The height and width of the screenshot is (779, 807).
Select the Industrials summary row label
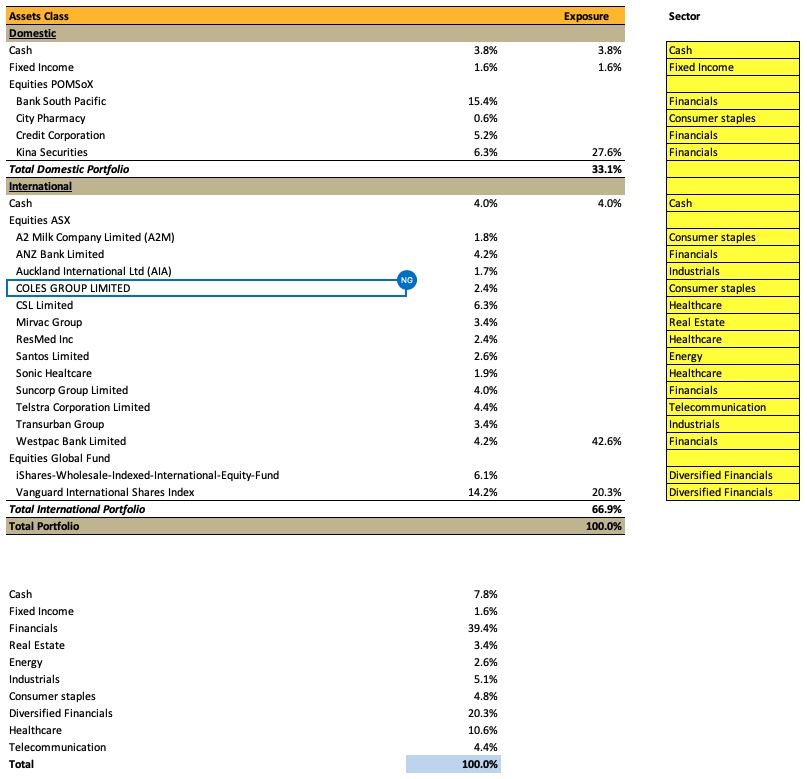pos(34,679)
